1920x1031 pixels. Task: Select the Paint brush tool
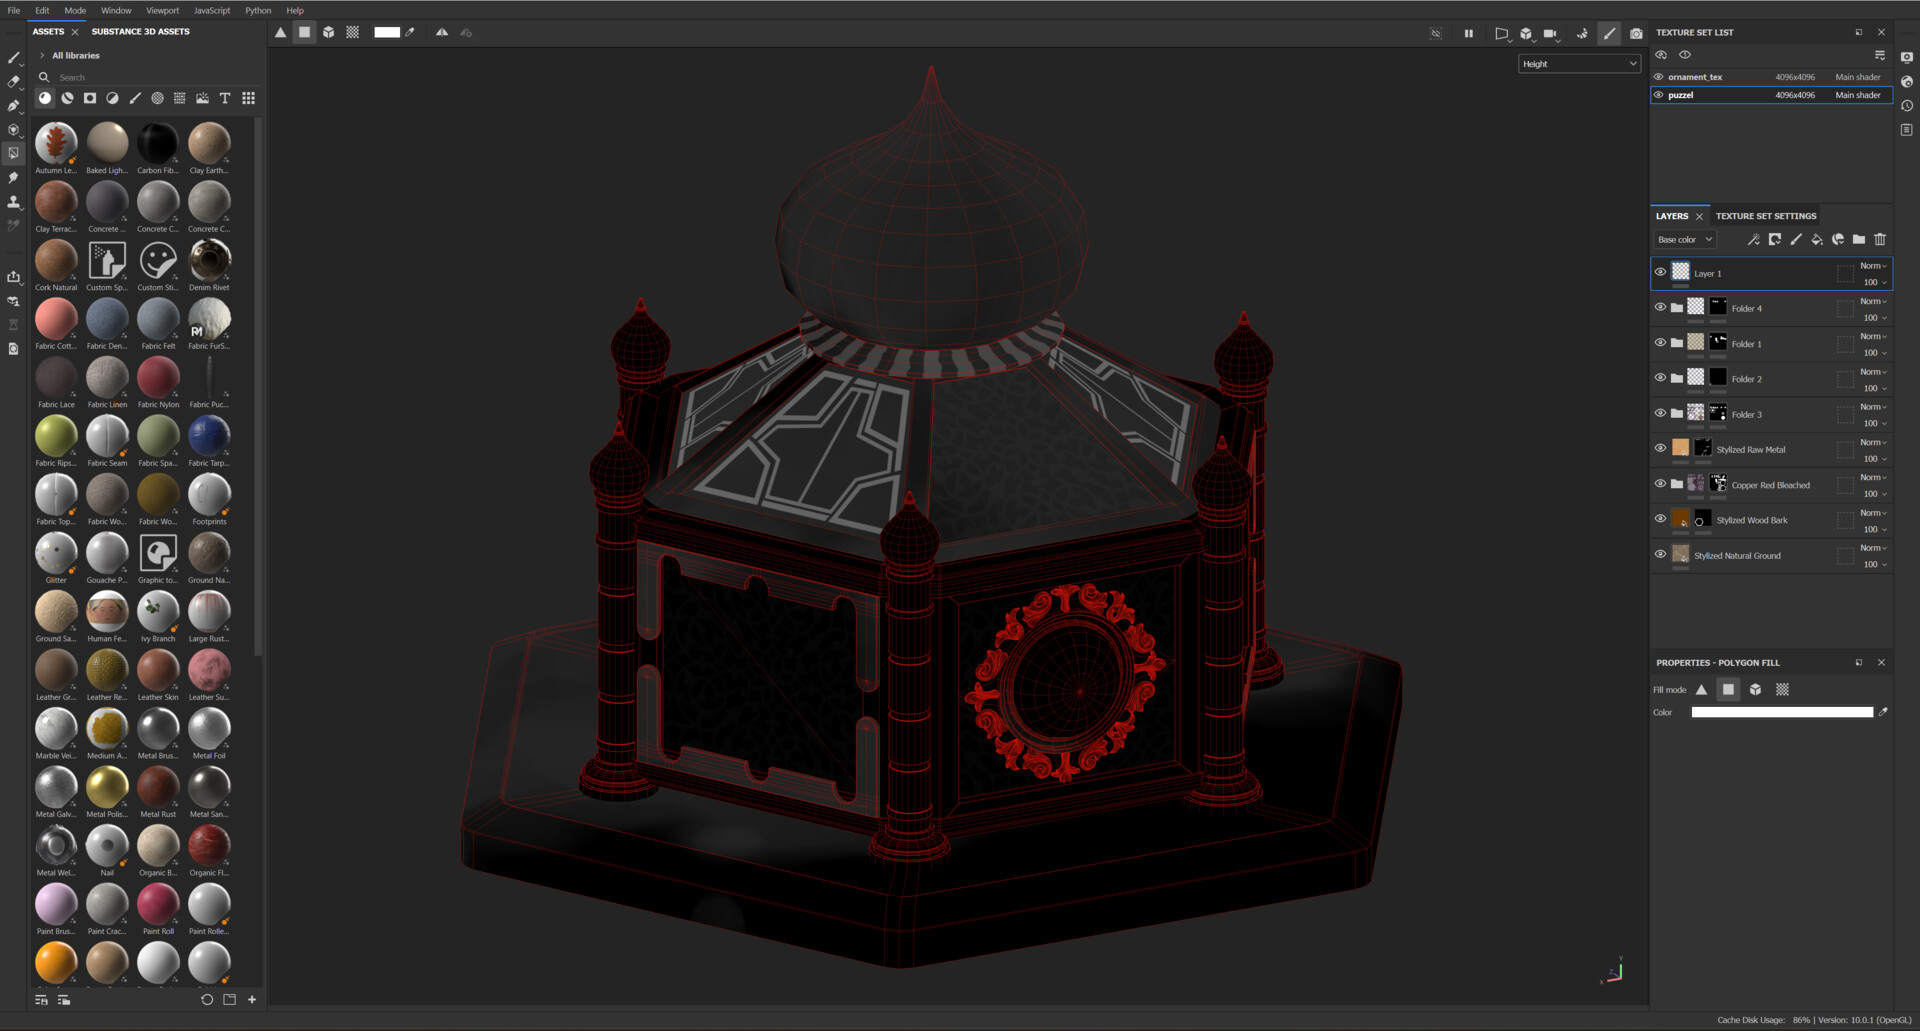pyautogui.click(x=13, y=58)
